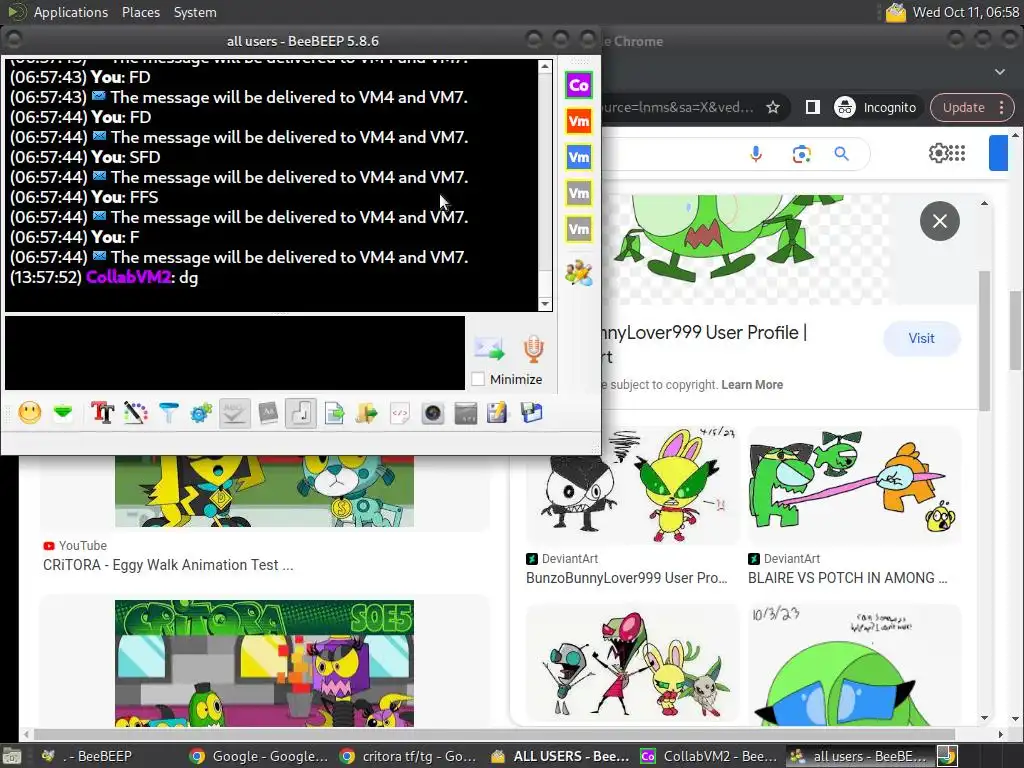This screenshot has width=1024, height=768.
Task: Open chat settings gear icon in BeeBEEP
Action: pos(201,413)
